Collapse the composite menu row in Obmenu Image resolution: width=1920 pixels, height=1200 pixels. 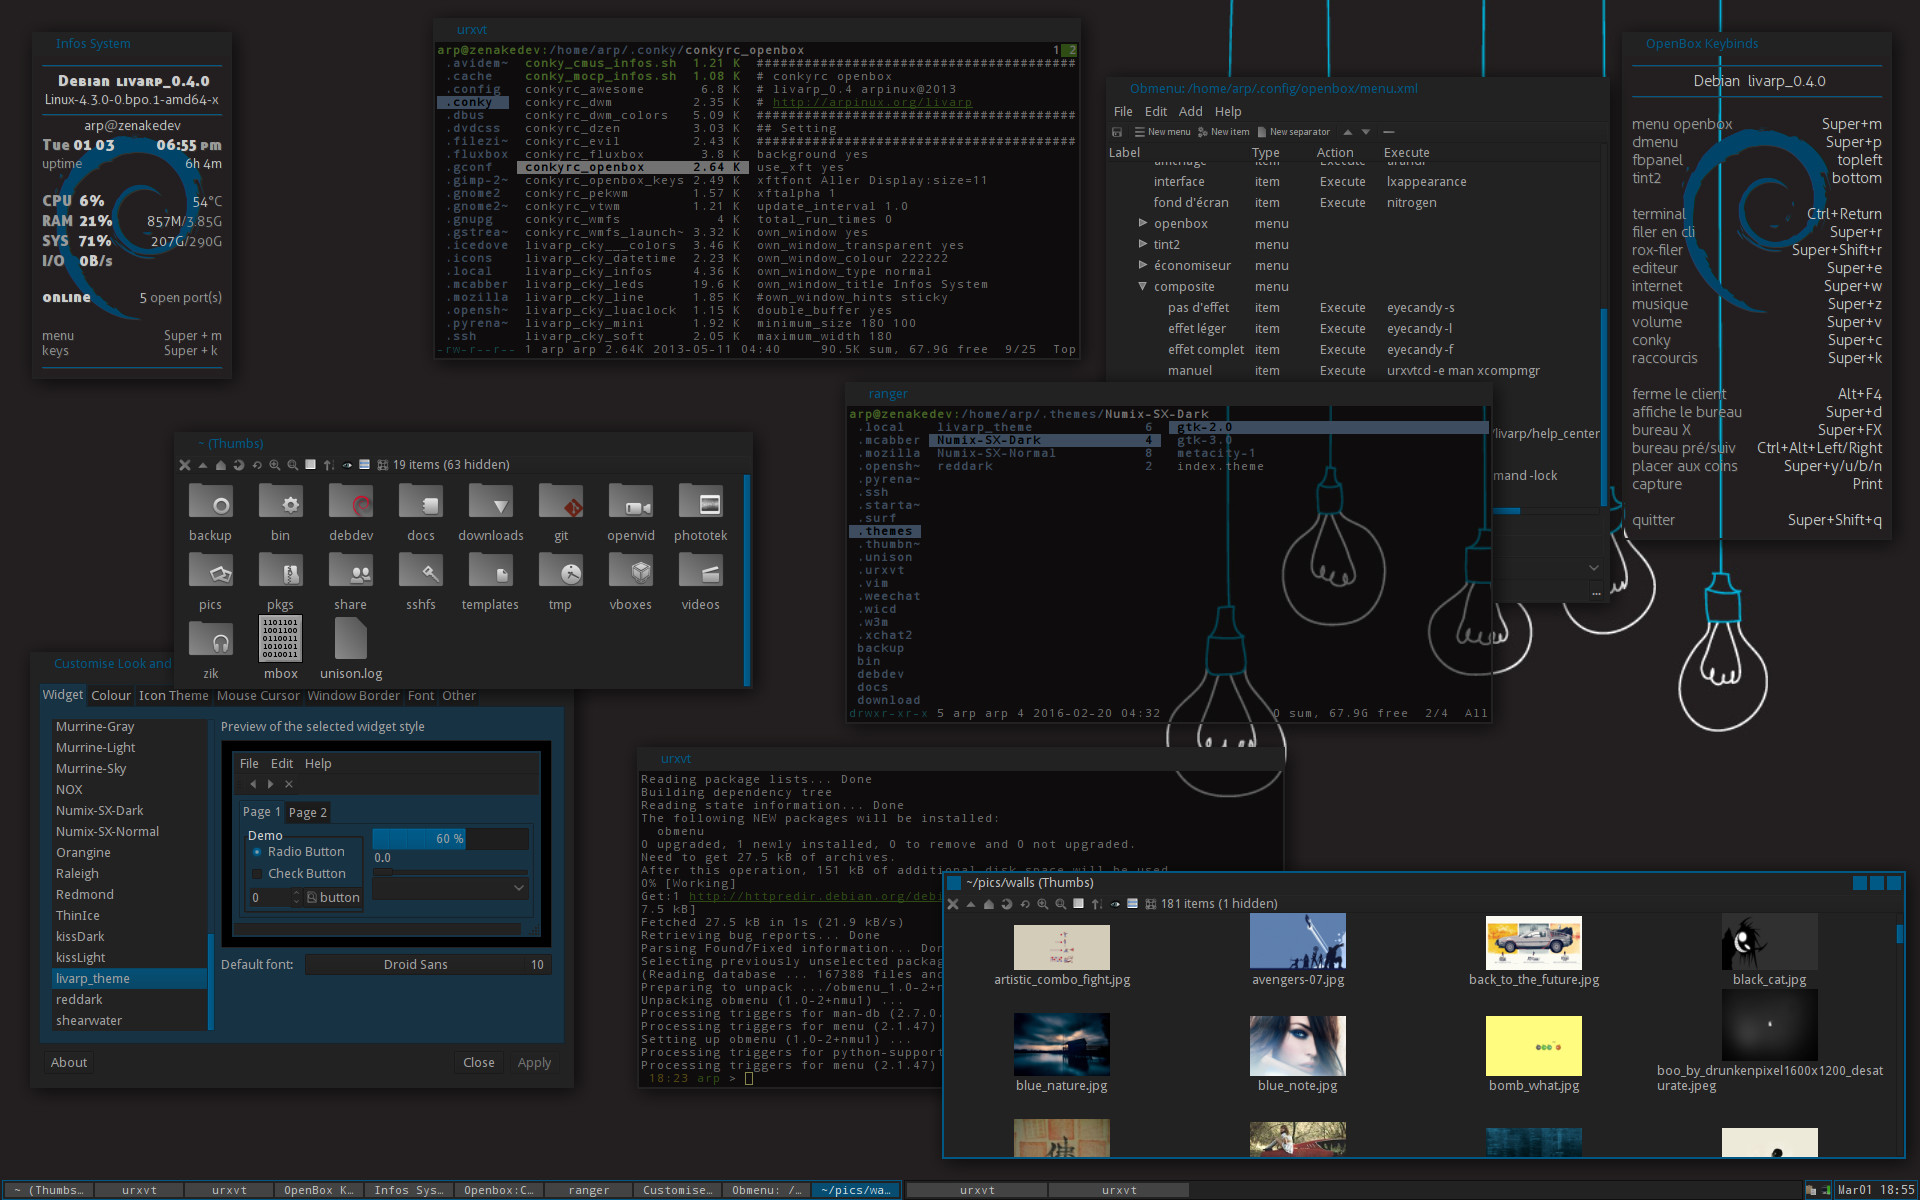point(1142,286)
